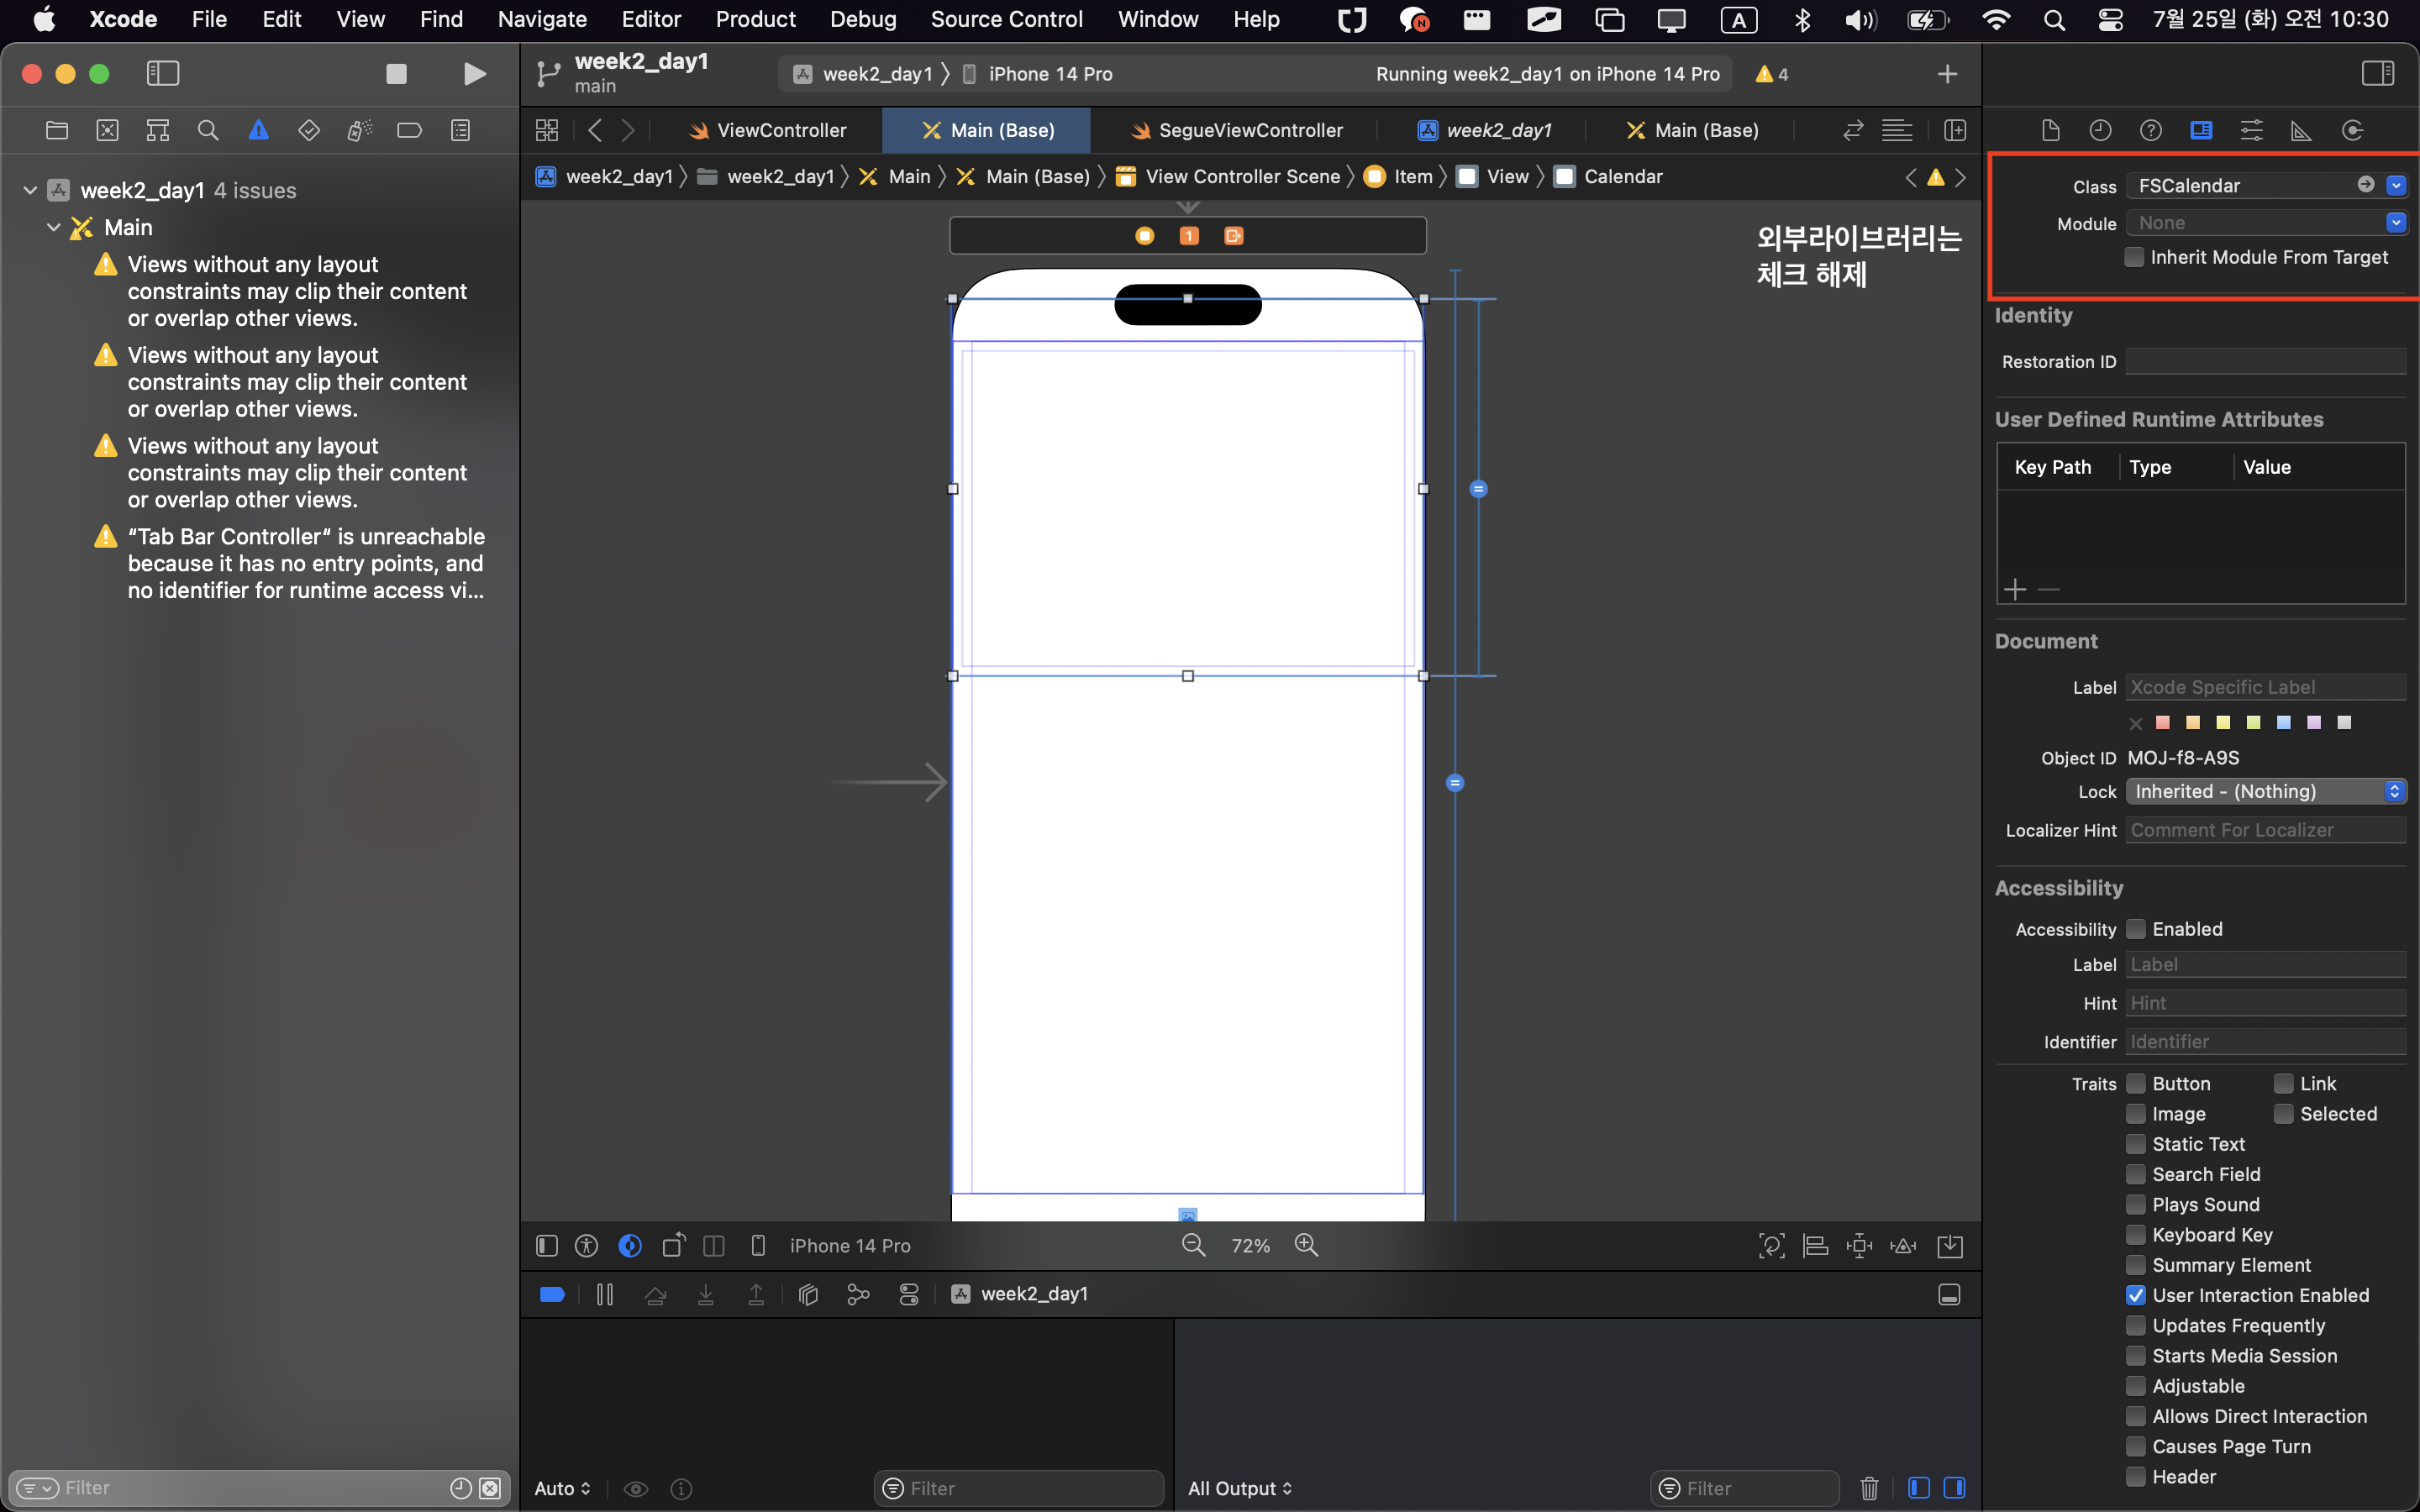
Task: Check Inherit Module From Target
Action: click(2134, 257)
